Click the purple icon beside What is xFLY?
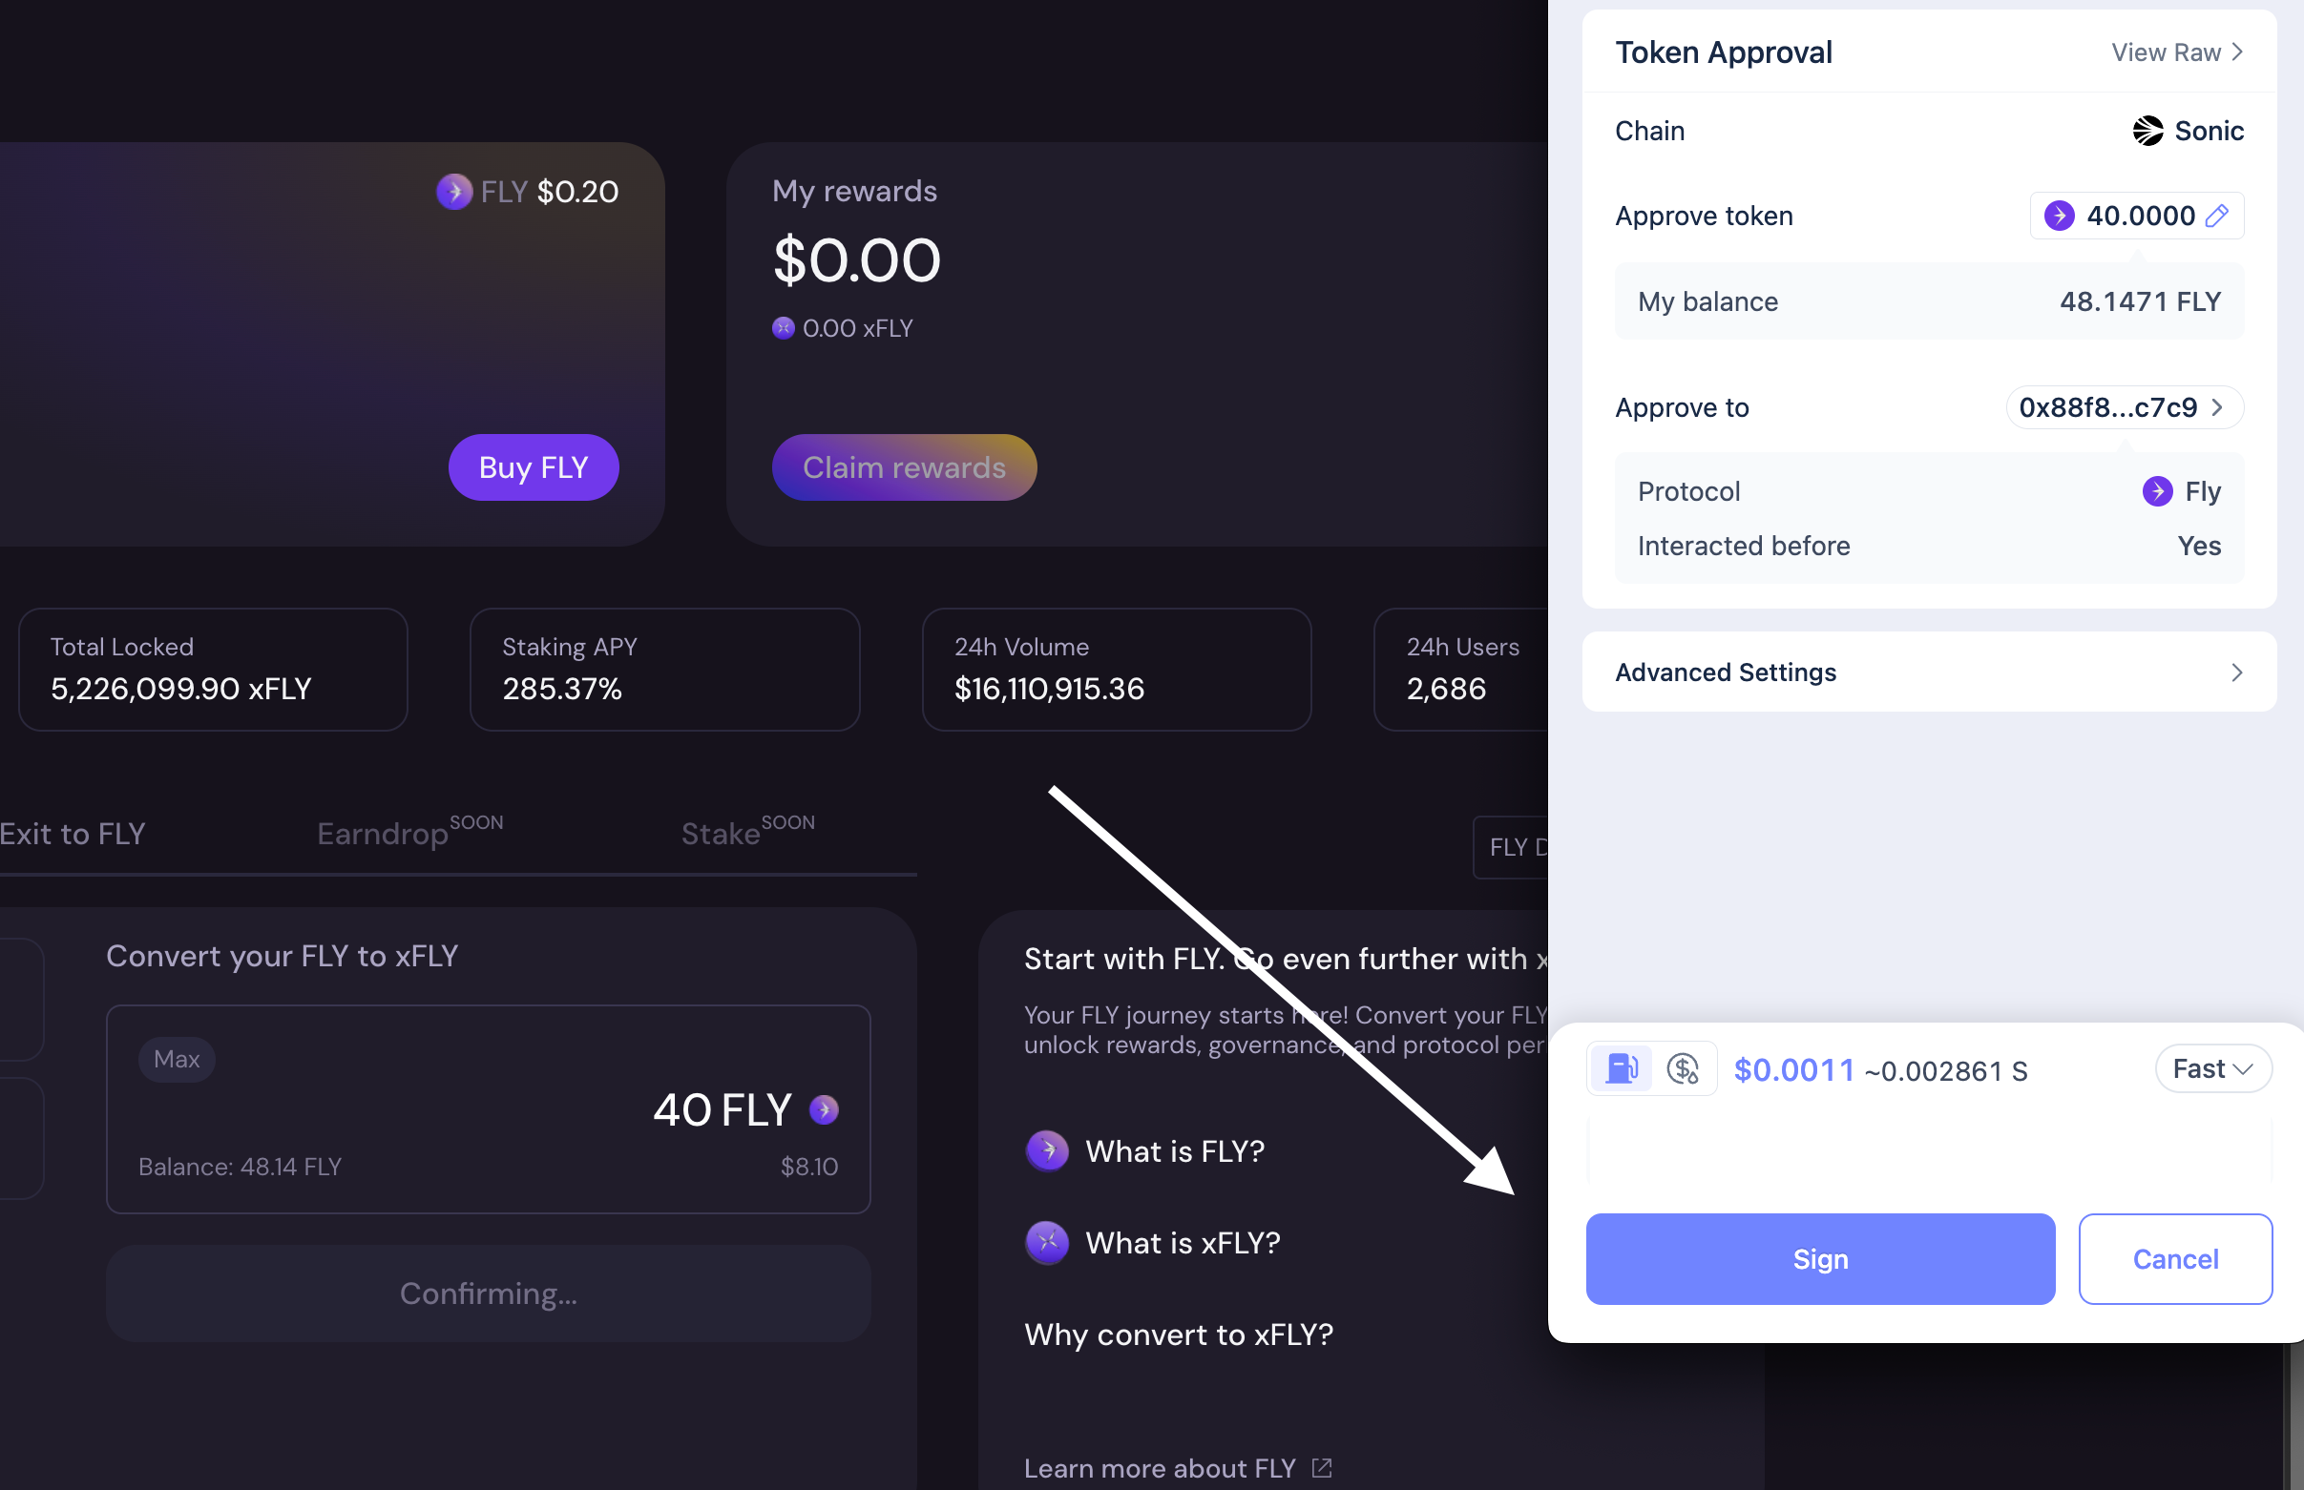Viewport: 2304px width, 1490px height. point(1047,1243)
